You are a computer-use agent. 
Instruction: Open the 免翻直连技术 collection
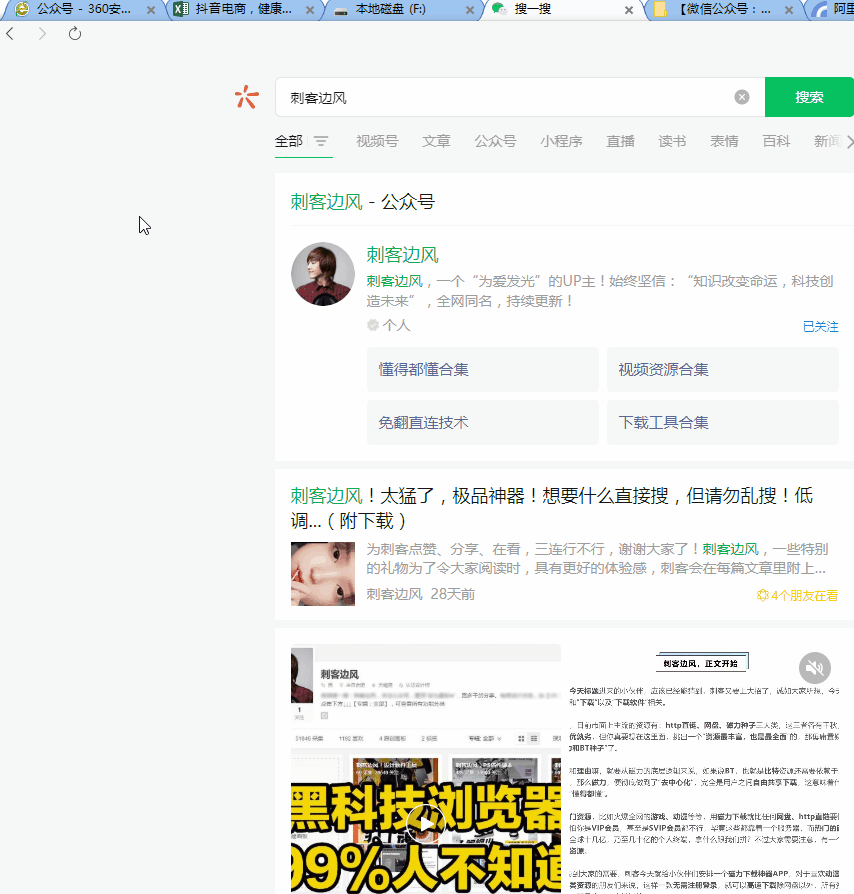pyautogui.click(x=482, y=422)
